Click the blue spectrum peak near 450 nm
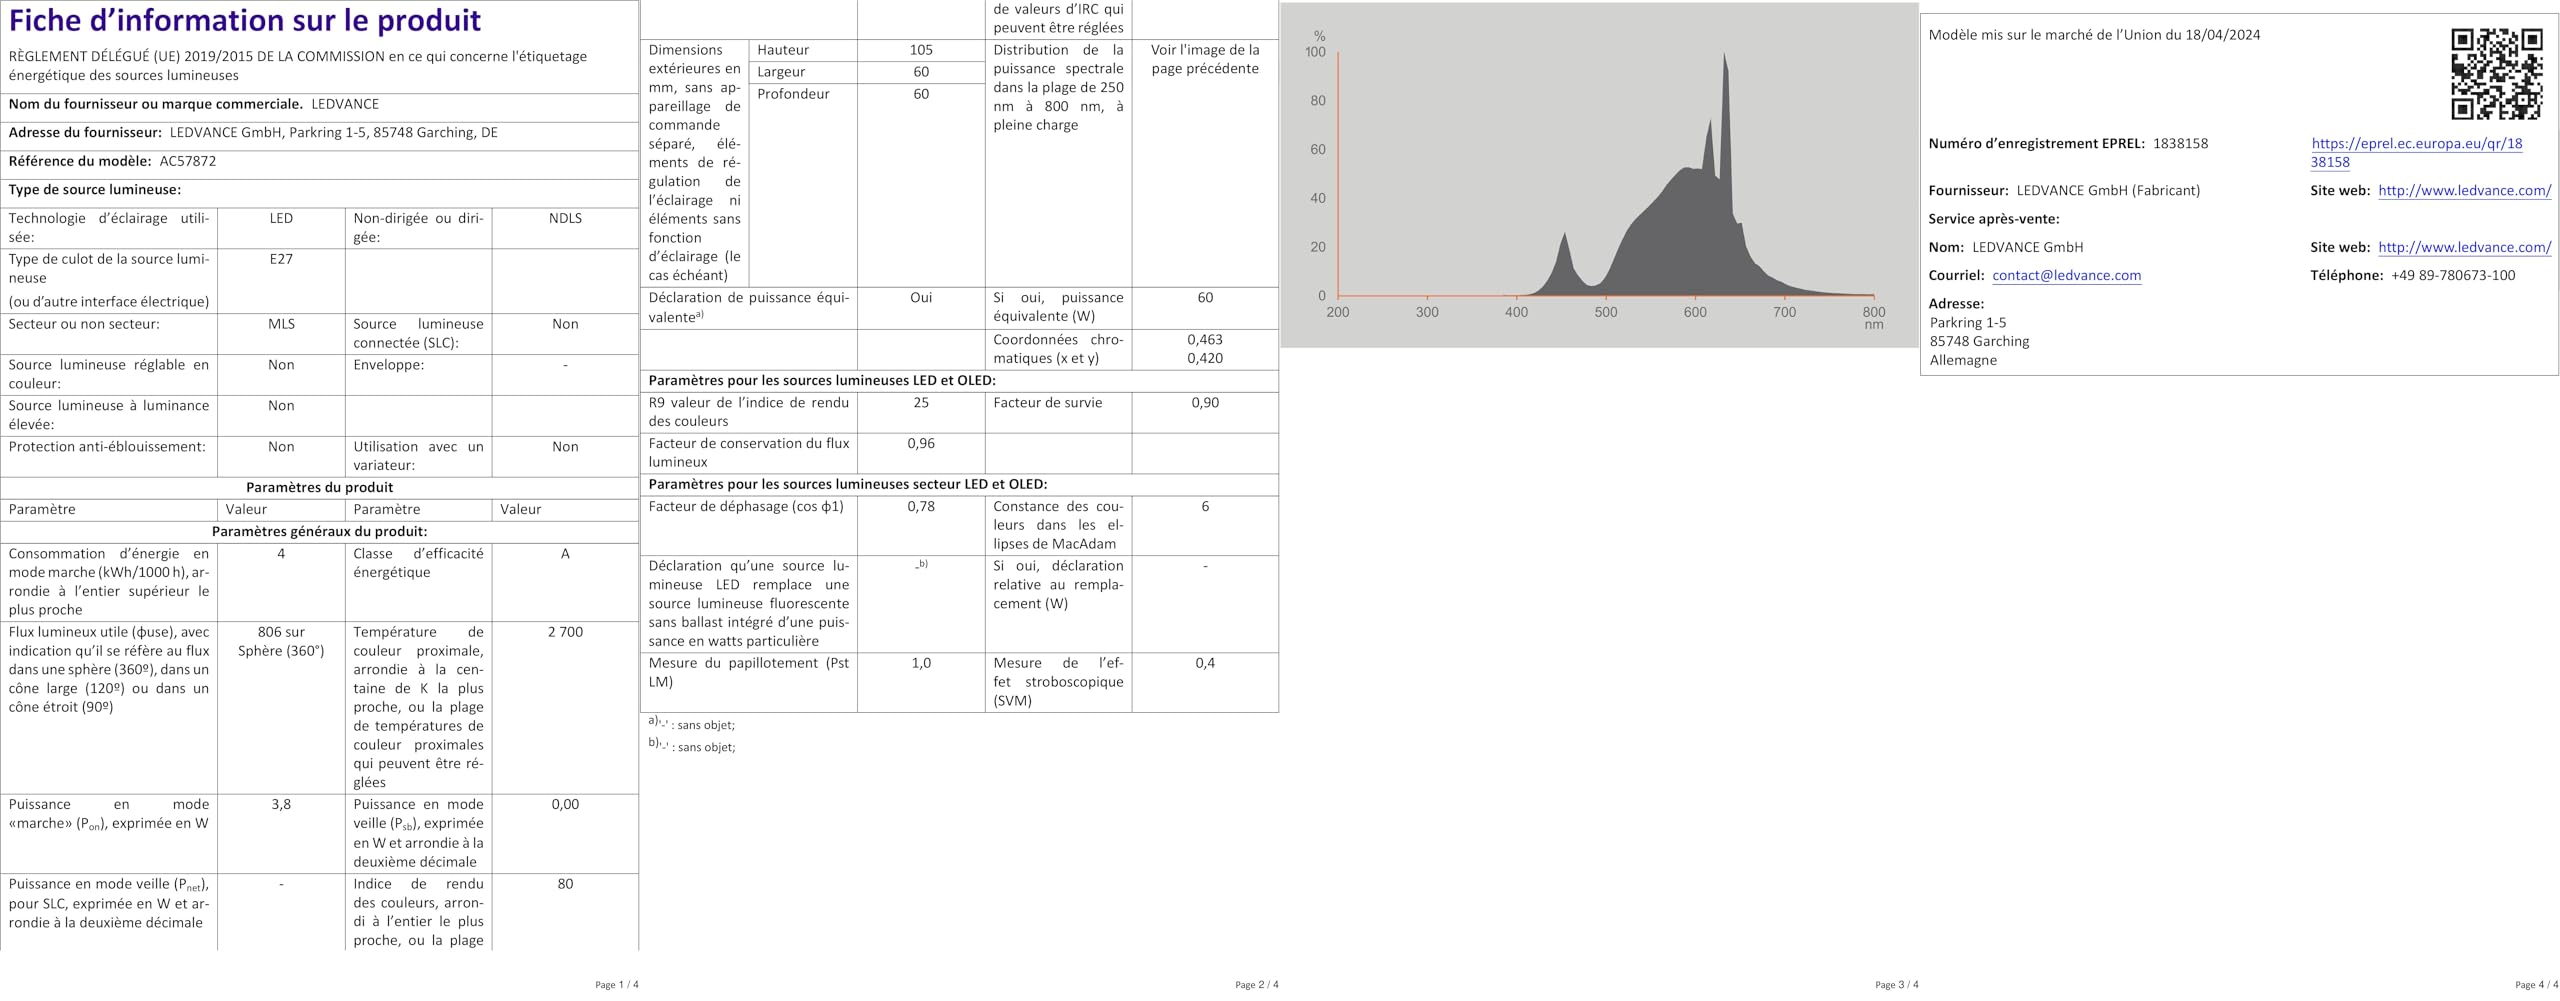The image size is (2560, 1001). pos(1564,238)
